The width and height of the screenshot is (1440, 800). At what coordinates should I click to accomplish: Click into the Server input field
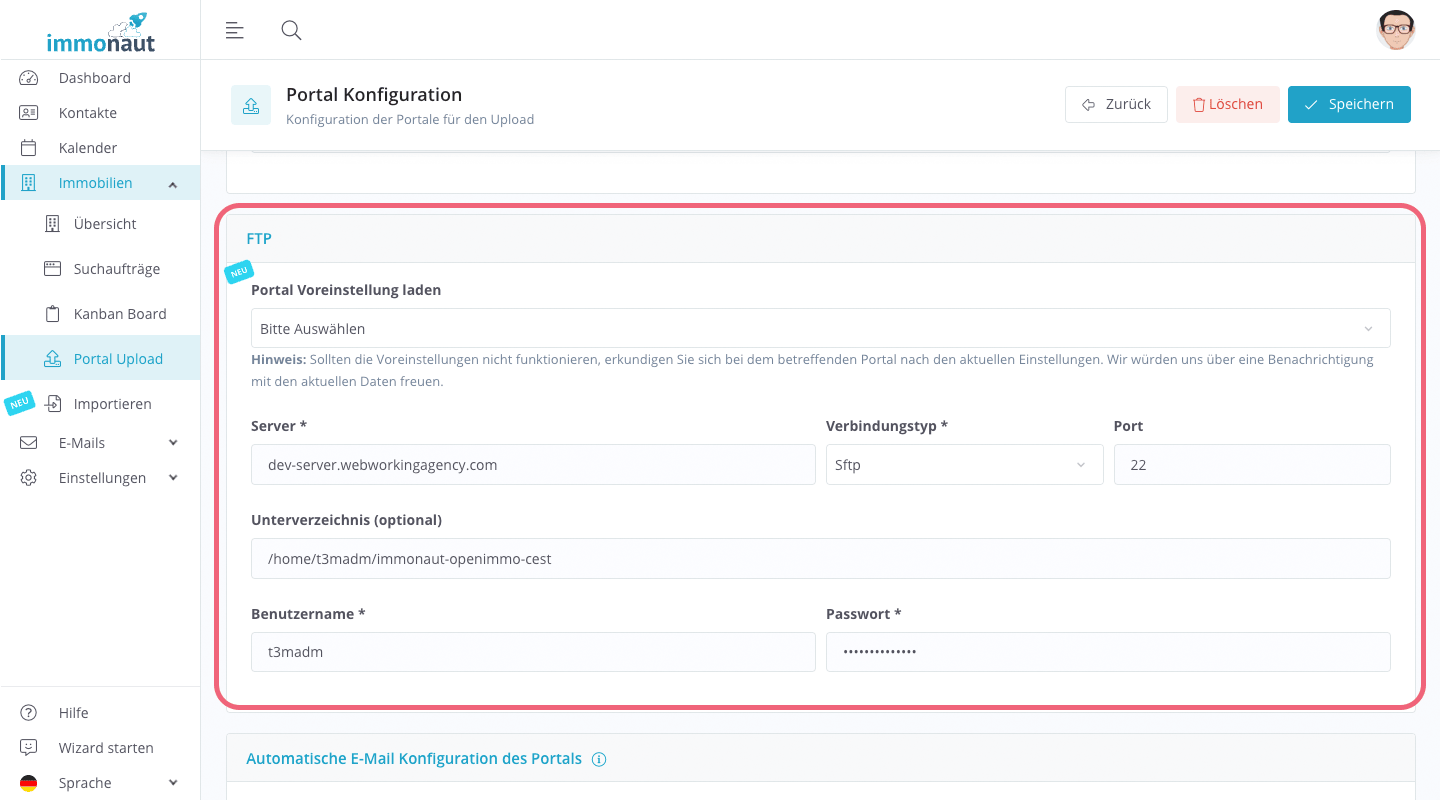[x=533, y=465]
